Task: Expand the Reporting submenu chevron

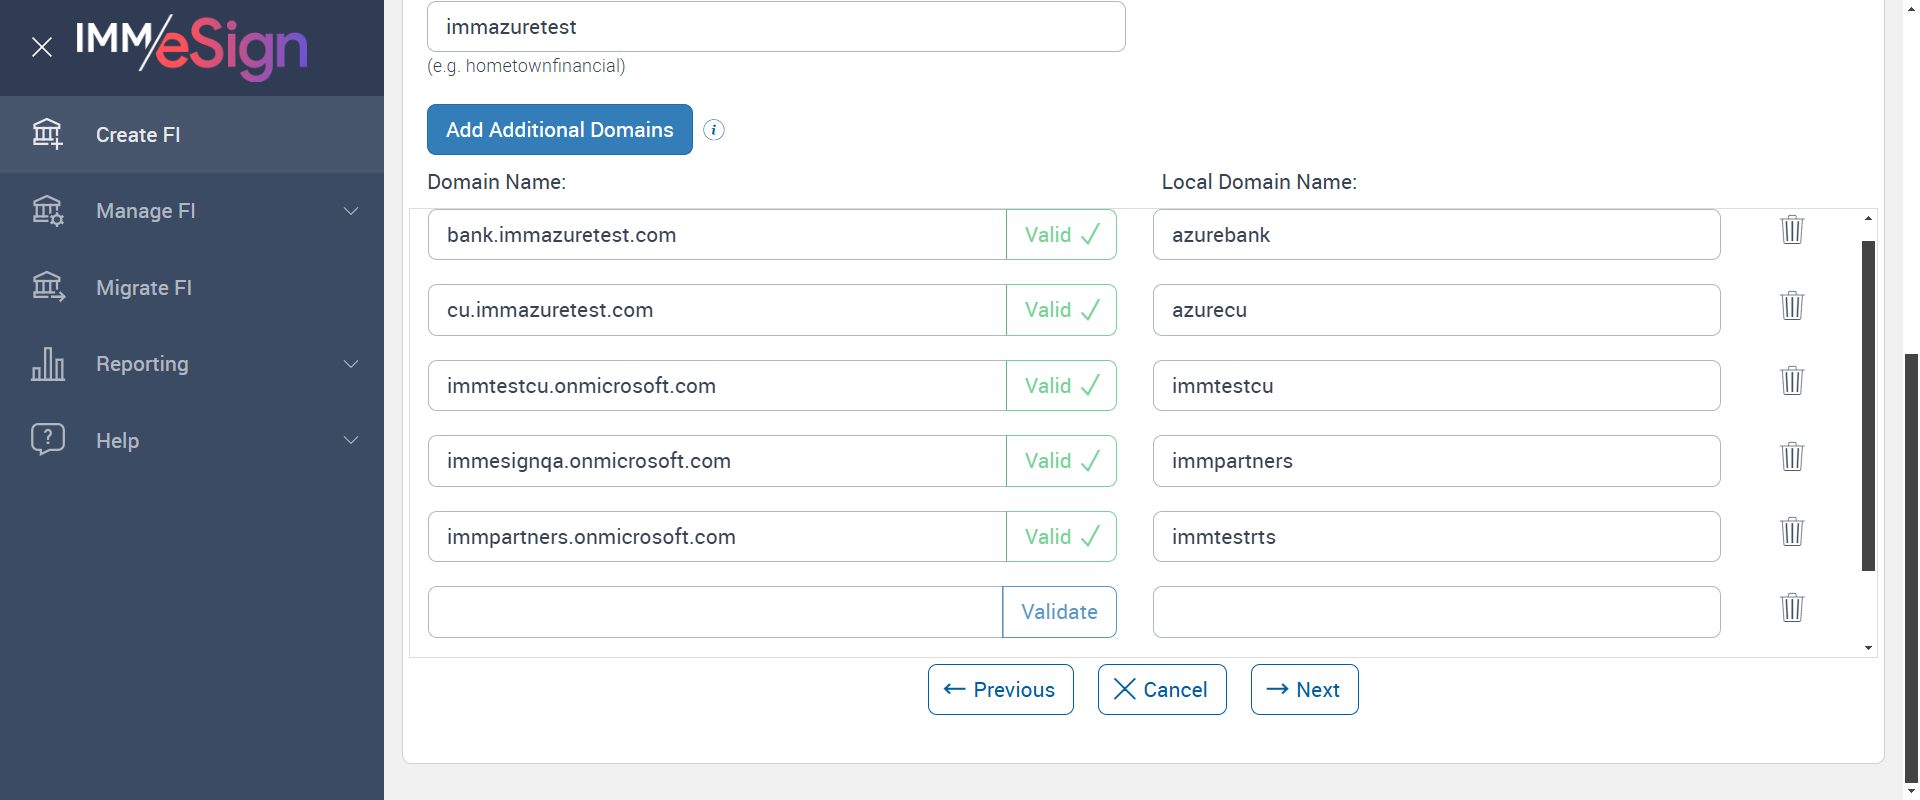Action: (351, 364)
